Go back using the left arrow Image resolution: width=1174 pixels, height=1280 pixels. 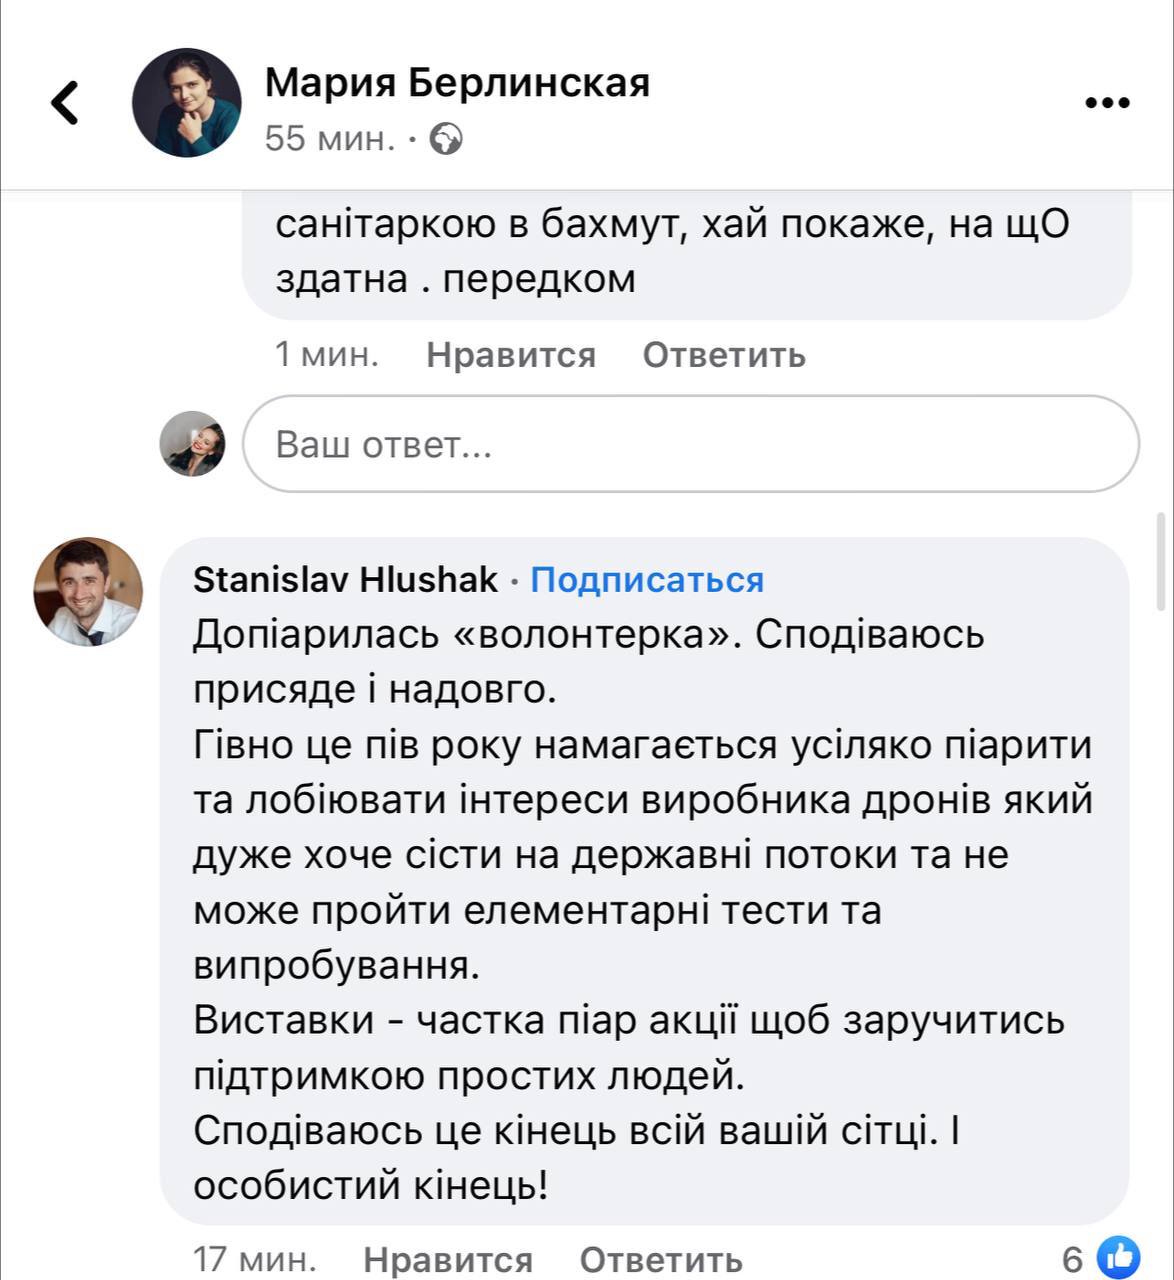(65, 102)
